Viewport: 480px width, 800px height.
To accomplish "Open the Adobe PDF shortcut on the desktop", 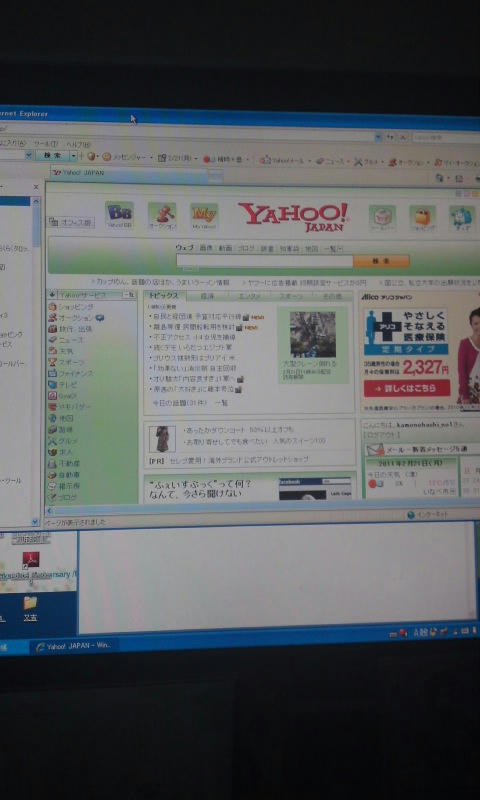I will click(x=31, y=560).
